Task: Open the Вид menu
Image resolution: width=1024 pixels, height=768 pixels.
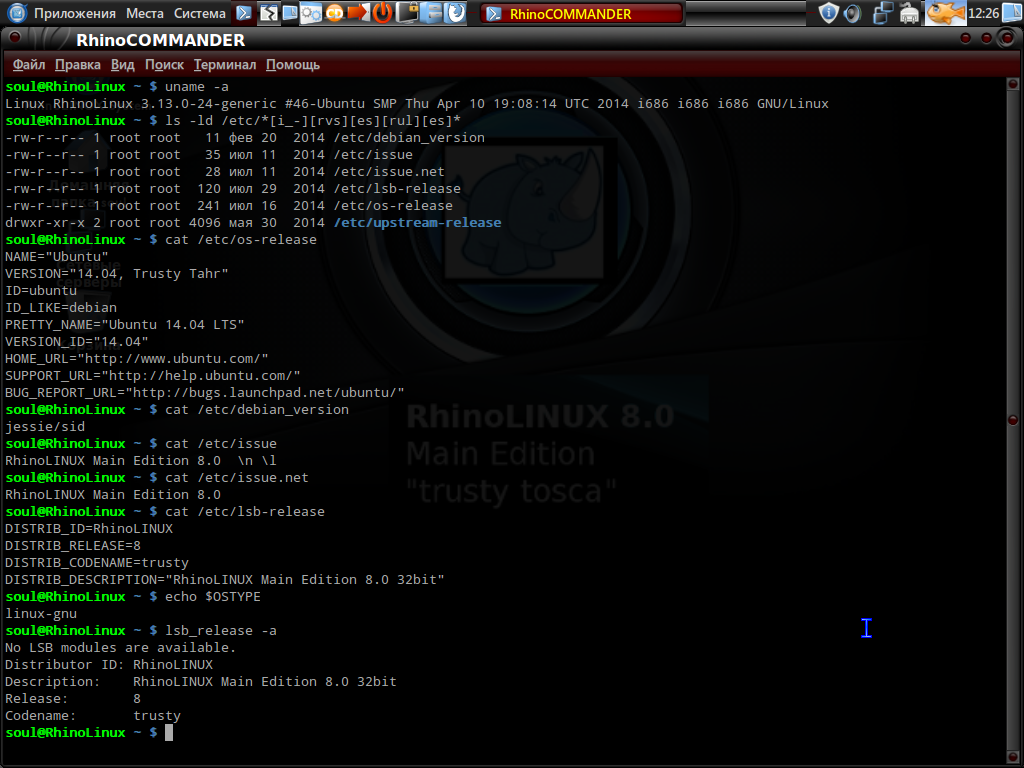Action: (x=122, y=65)
